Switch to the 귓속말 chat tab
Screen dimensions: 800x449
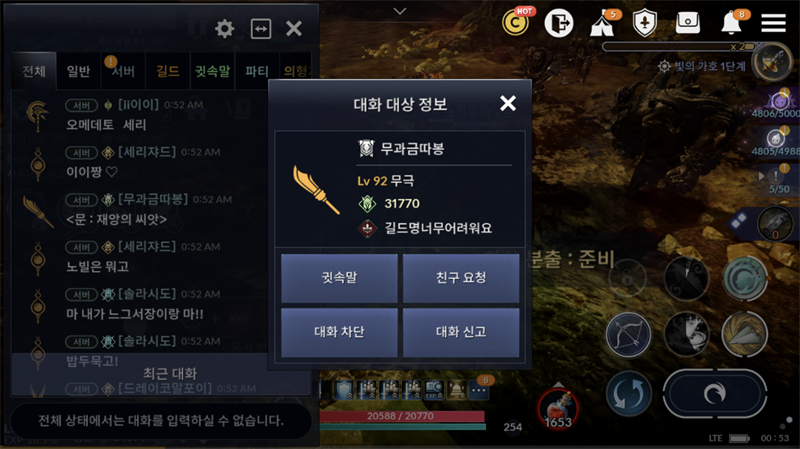tap(212, 71)
